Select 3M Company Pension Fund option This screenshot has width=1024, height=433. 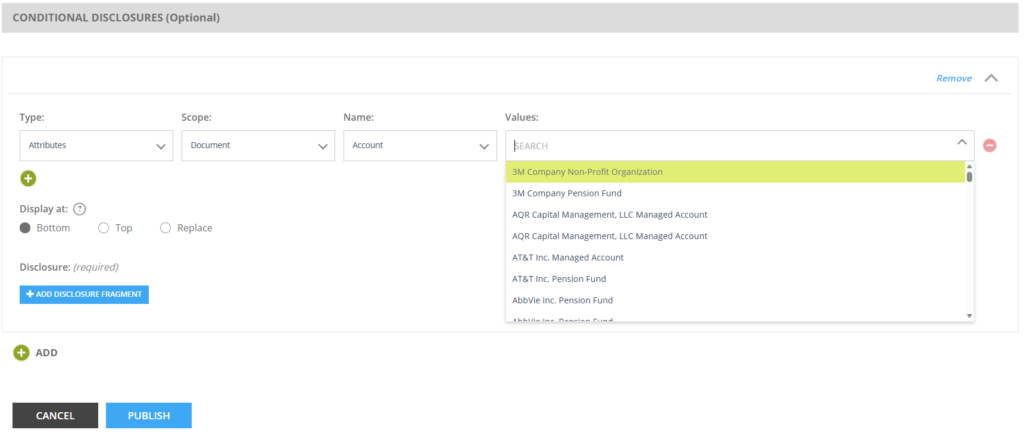(566, 193)
